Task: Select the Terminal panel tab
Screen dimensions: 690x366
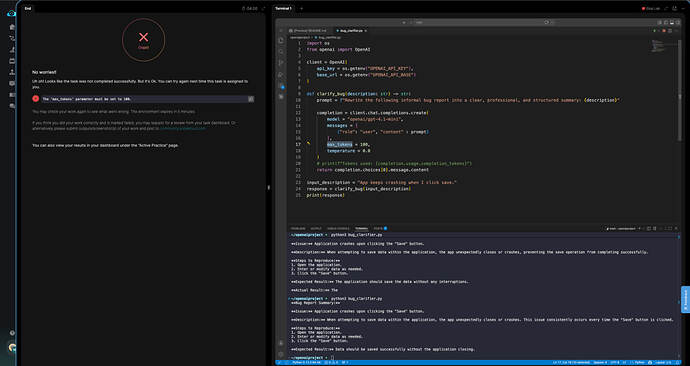Action: pos(361,228)
